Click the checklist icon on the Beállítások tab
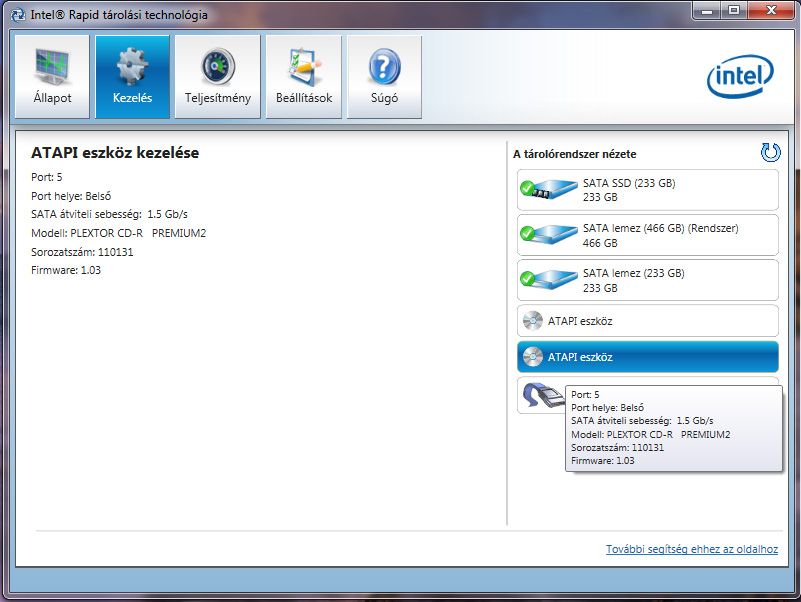Screen dimensions: 801x602 tap(304, 66)
